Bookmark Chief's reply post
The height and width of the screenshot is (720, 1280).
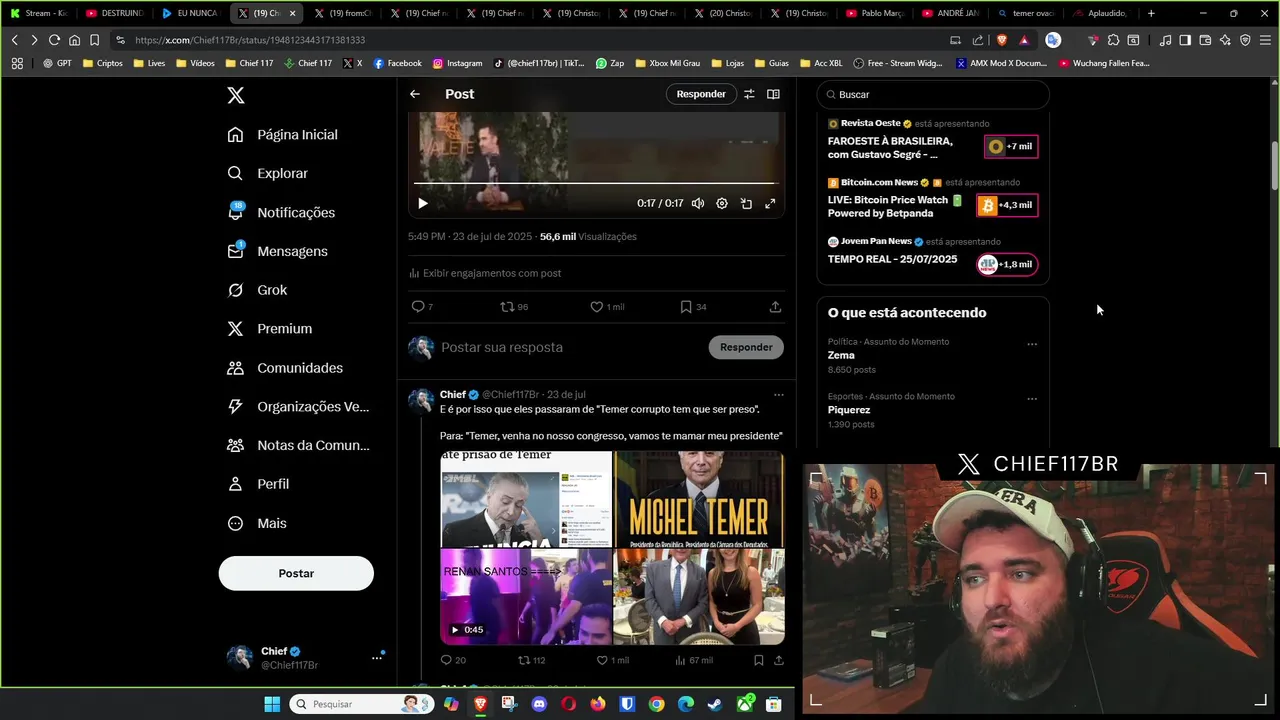tap(759, 660)
